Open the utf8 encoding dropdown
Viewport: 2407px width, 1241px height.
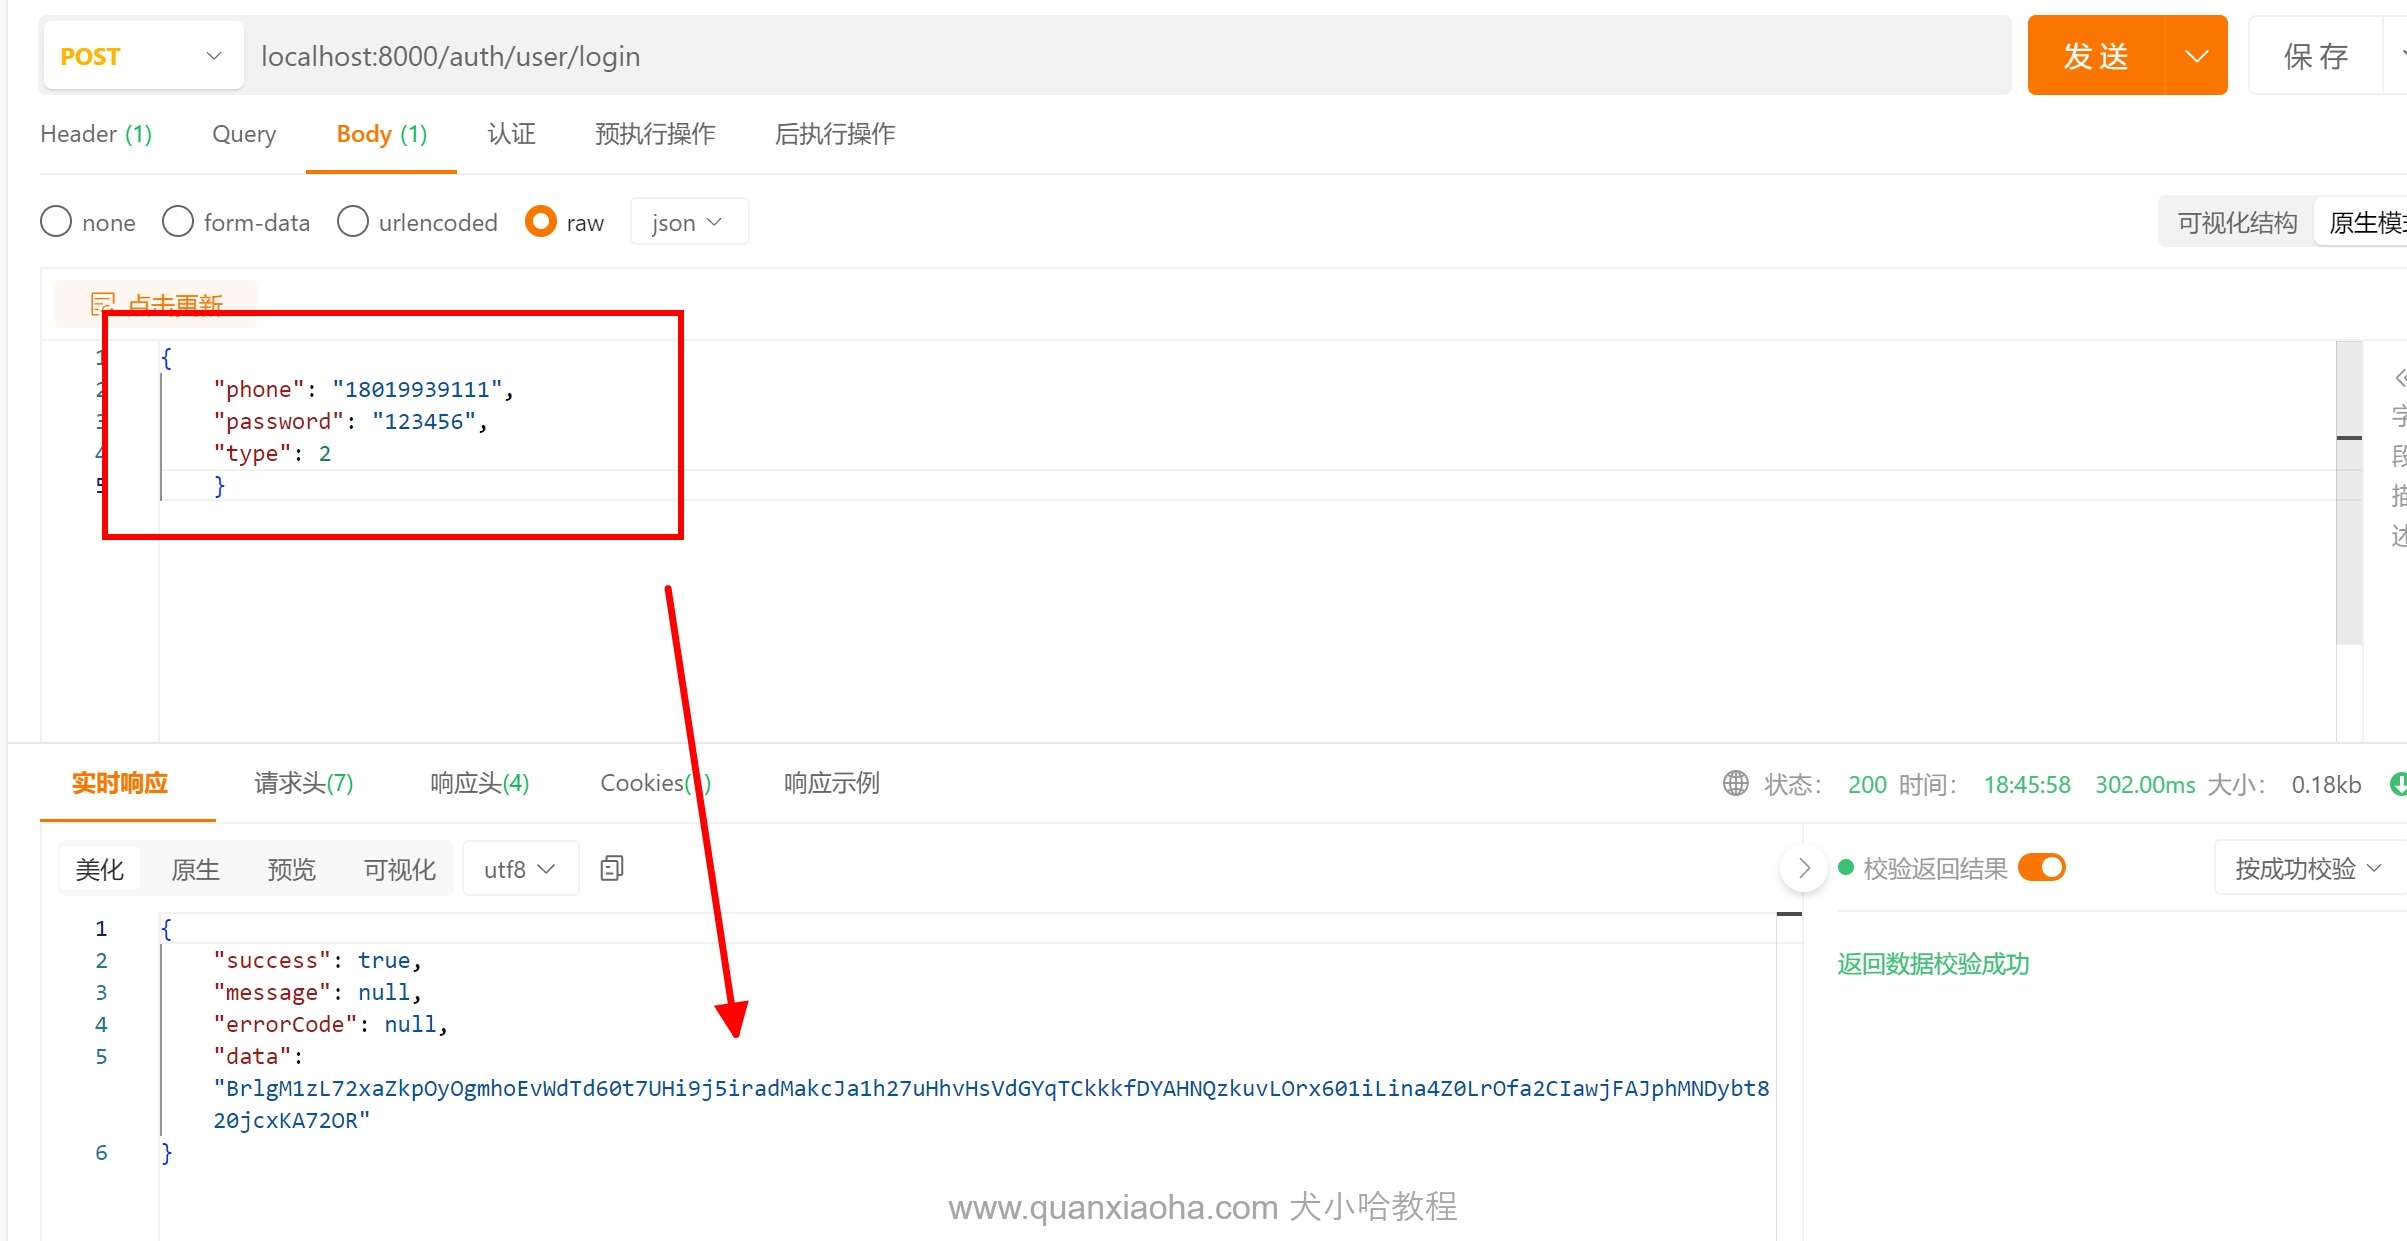(519, 869)
